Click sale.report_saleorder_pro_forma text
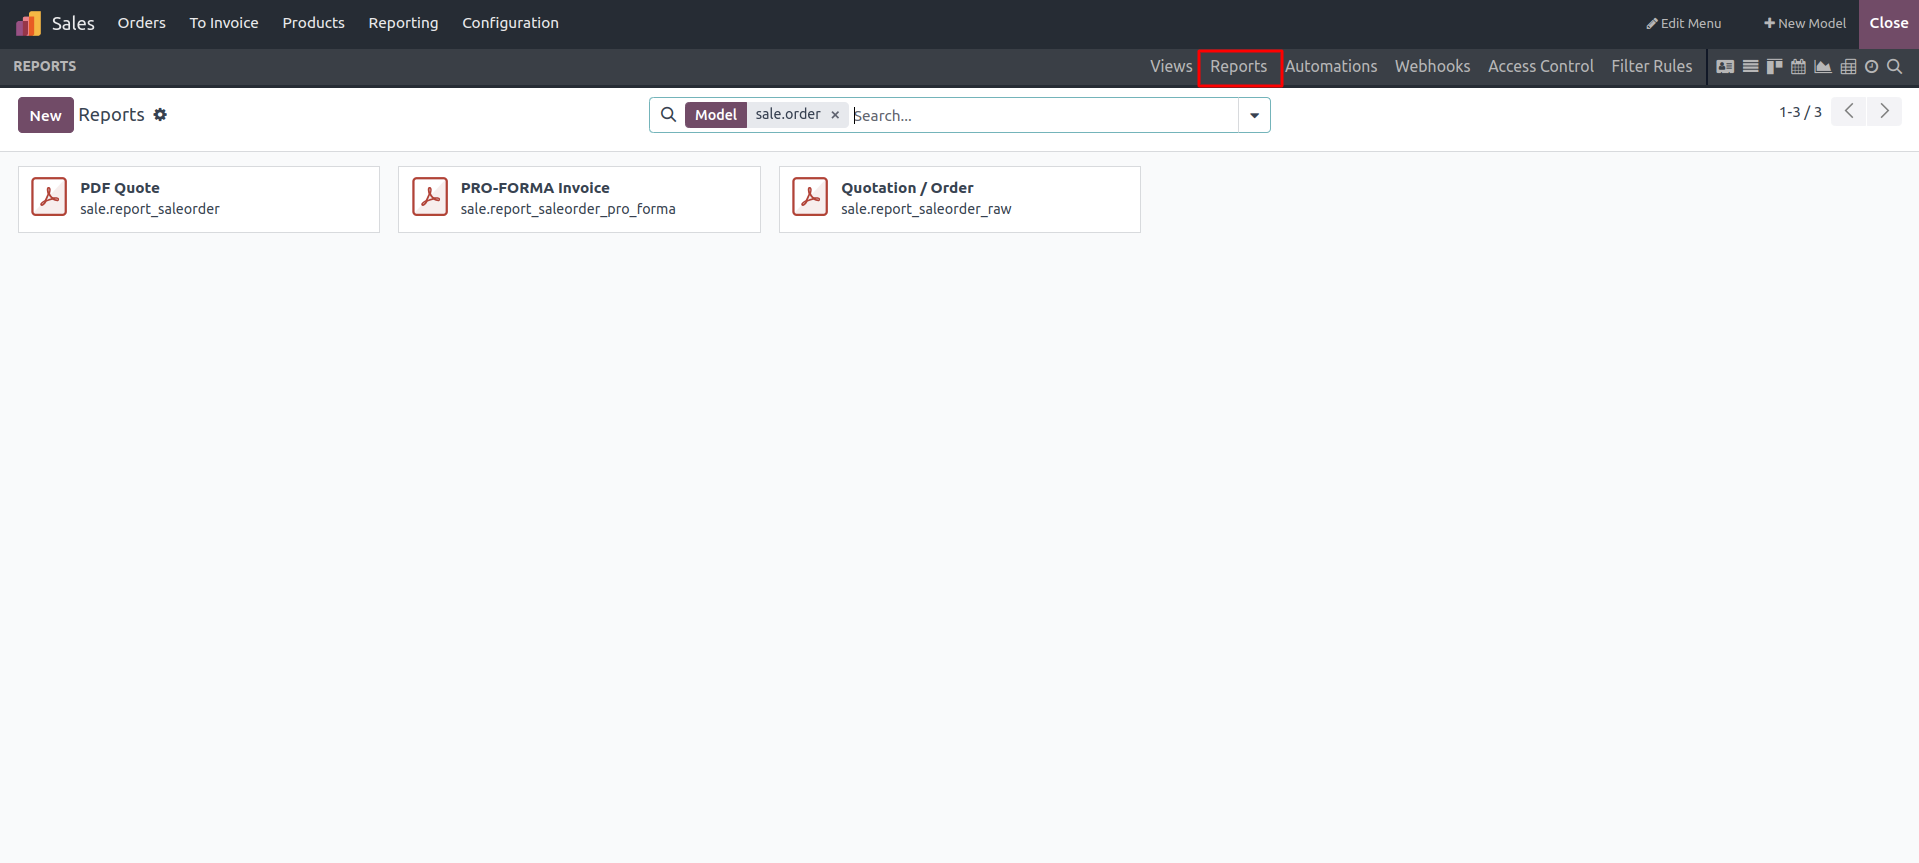 pos(568,209)
